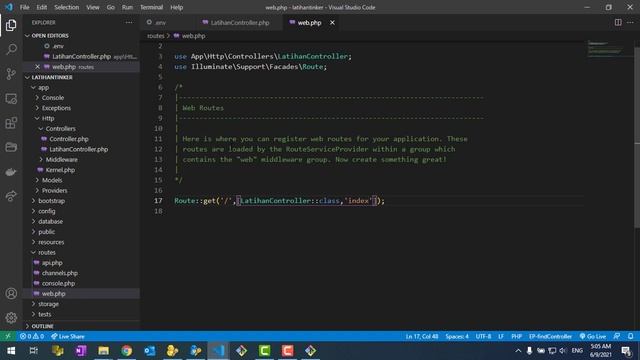Screen dimensions: 640x360
Task: Expand the bootstrap folder
Action: 82,201
